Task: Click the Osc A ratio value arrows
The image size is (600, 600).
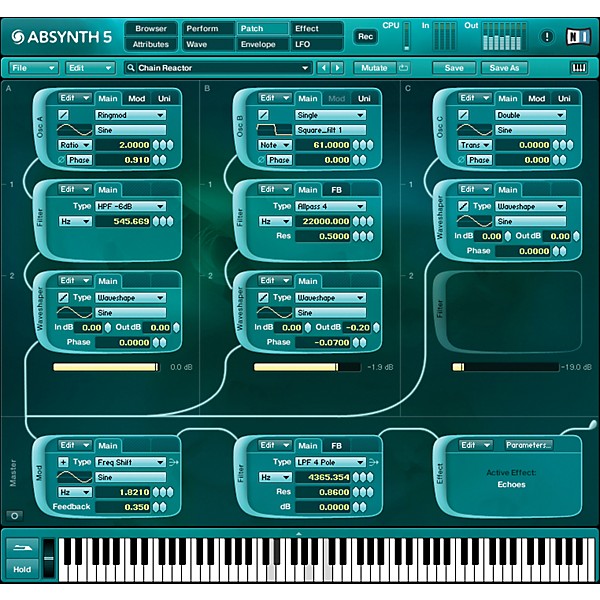Action: pyautogui.click(x=163, y=145)
